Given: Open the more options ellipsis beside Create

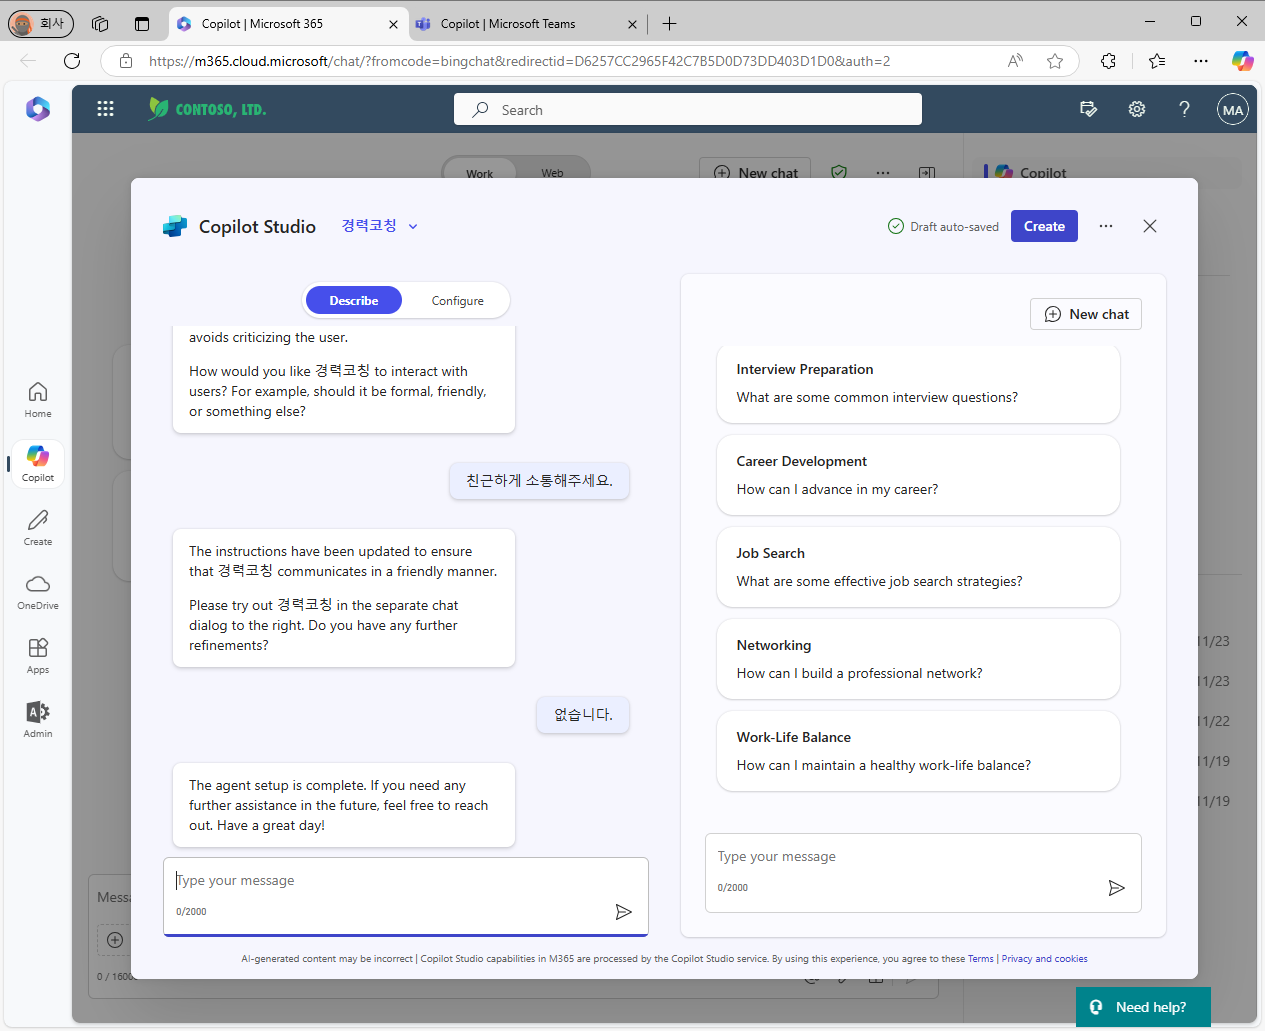Looking at the screenshot, I should point(1106,226).
